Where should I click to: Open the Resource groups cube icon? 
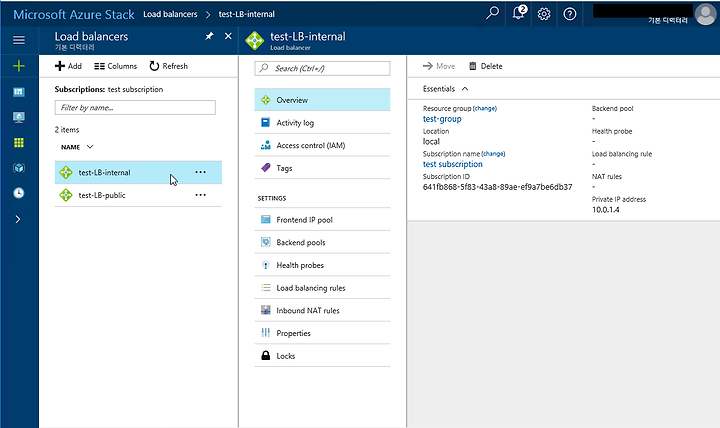pos(19,168)
